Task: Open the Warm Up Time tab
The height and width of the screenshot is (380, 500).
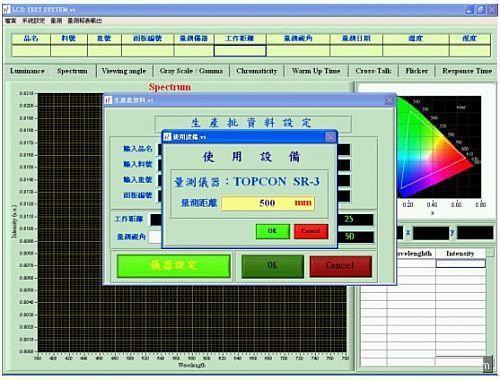Action: click(x=316, y=71)
